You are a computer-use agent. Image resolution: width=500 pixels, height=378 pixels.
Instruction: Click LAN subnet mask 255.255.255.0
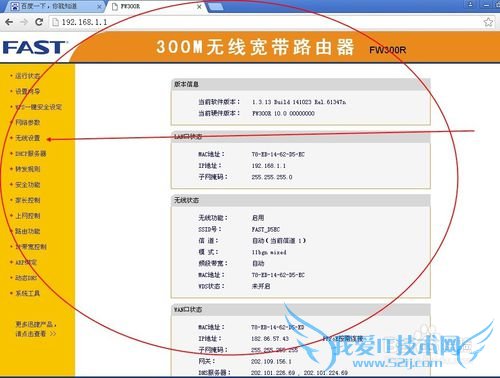pyautogui.click(x=272, y=177)
